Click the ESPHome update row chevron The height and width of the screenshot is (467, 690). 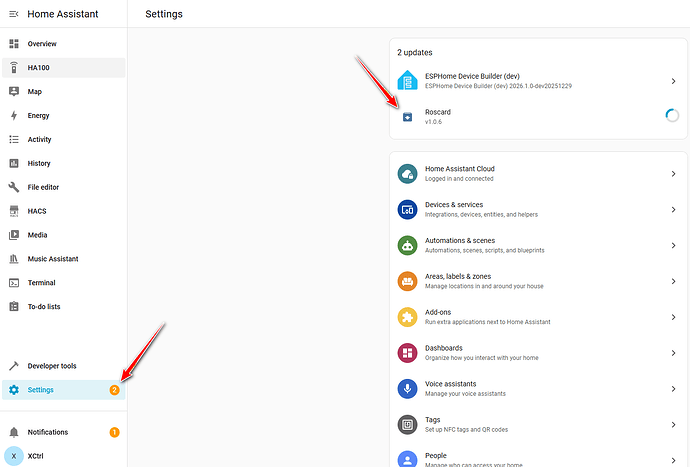pyautogui.click(x=673, y=81)
